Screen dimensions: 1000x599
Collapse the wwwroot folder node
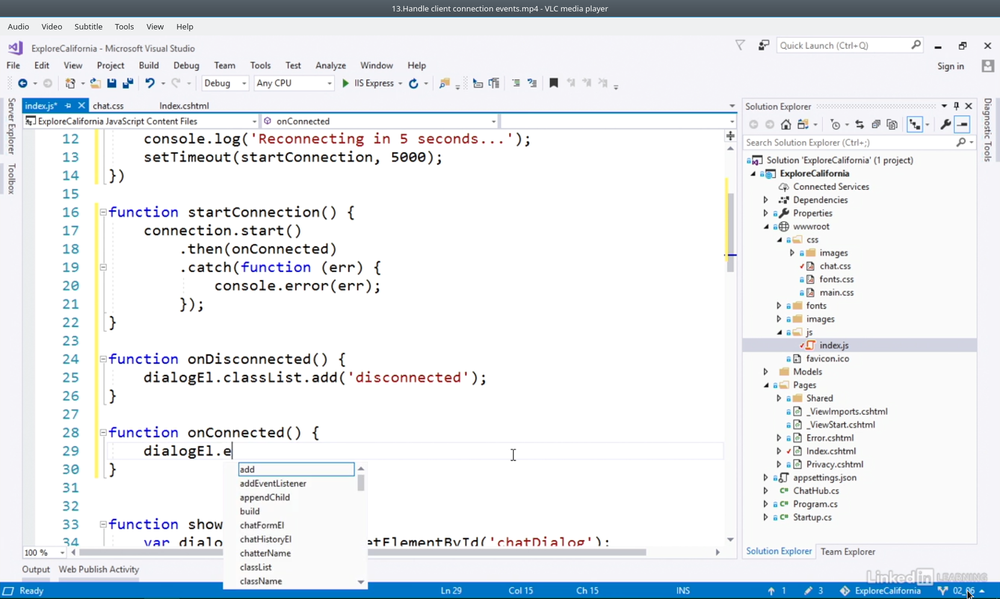click(766, 226)
